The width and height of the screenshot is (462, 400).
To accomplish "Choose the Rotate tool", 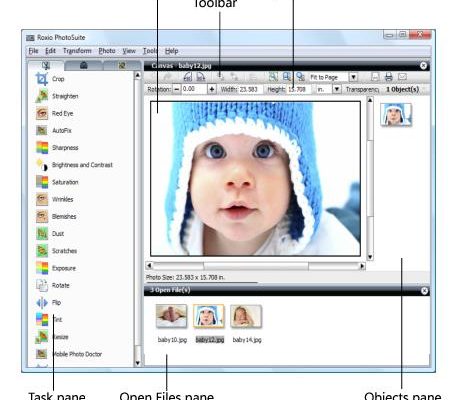I will pyautogui.click(x=53, y=285).
